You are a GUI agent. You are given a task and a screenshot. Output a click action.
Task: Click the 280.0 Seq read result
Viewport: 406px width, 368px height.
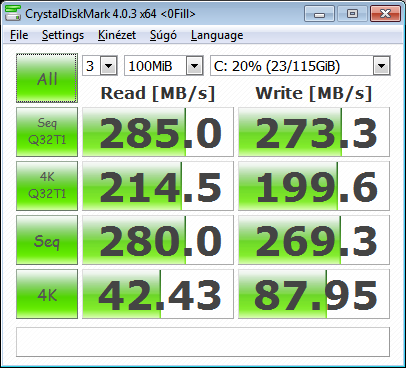158,240
